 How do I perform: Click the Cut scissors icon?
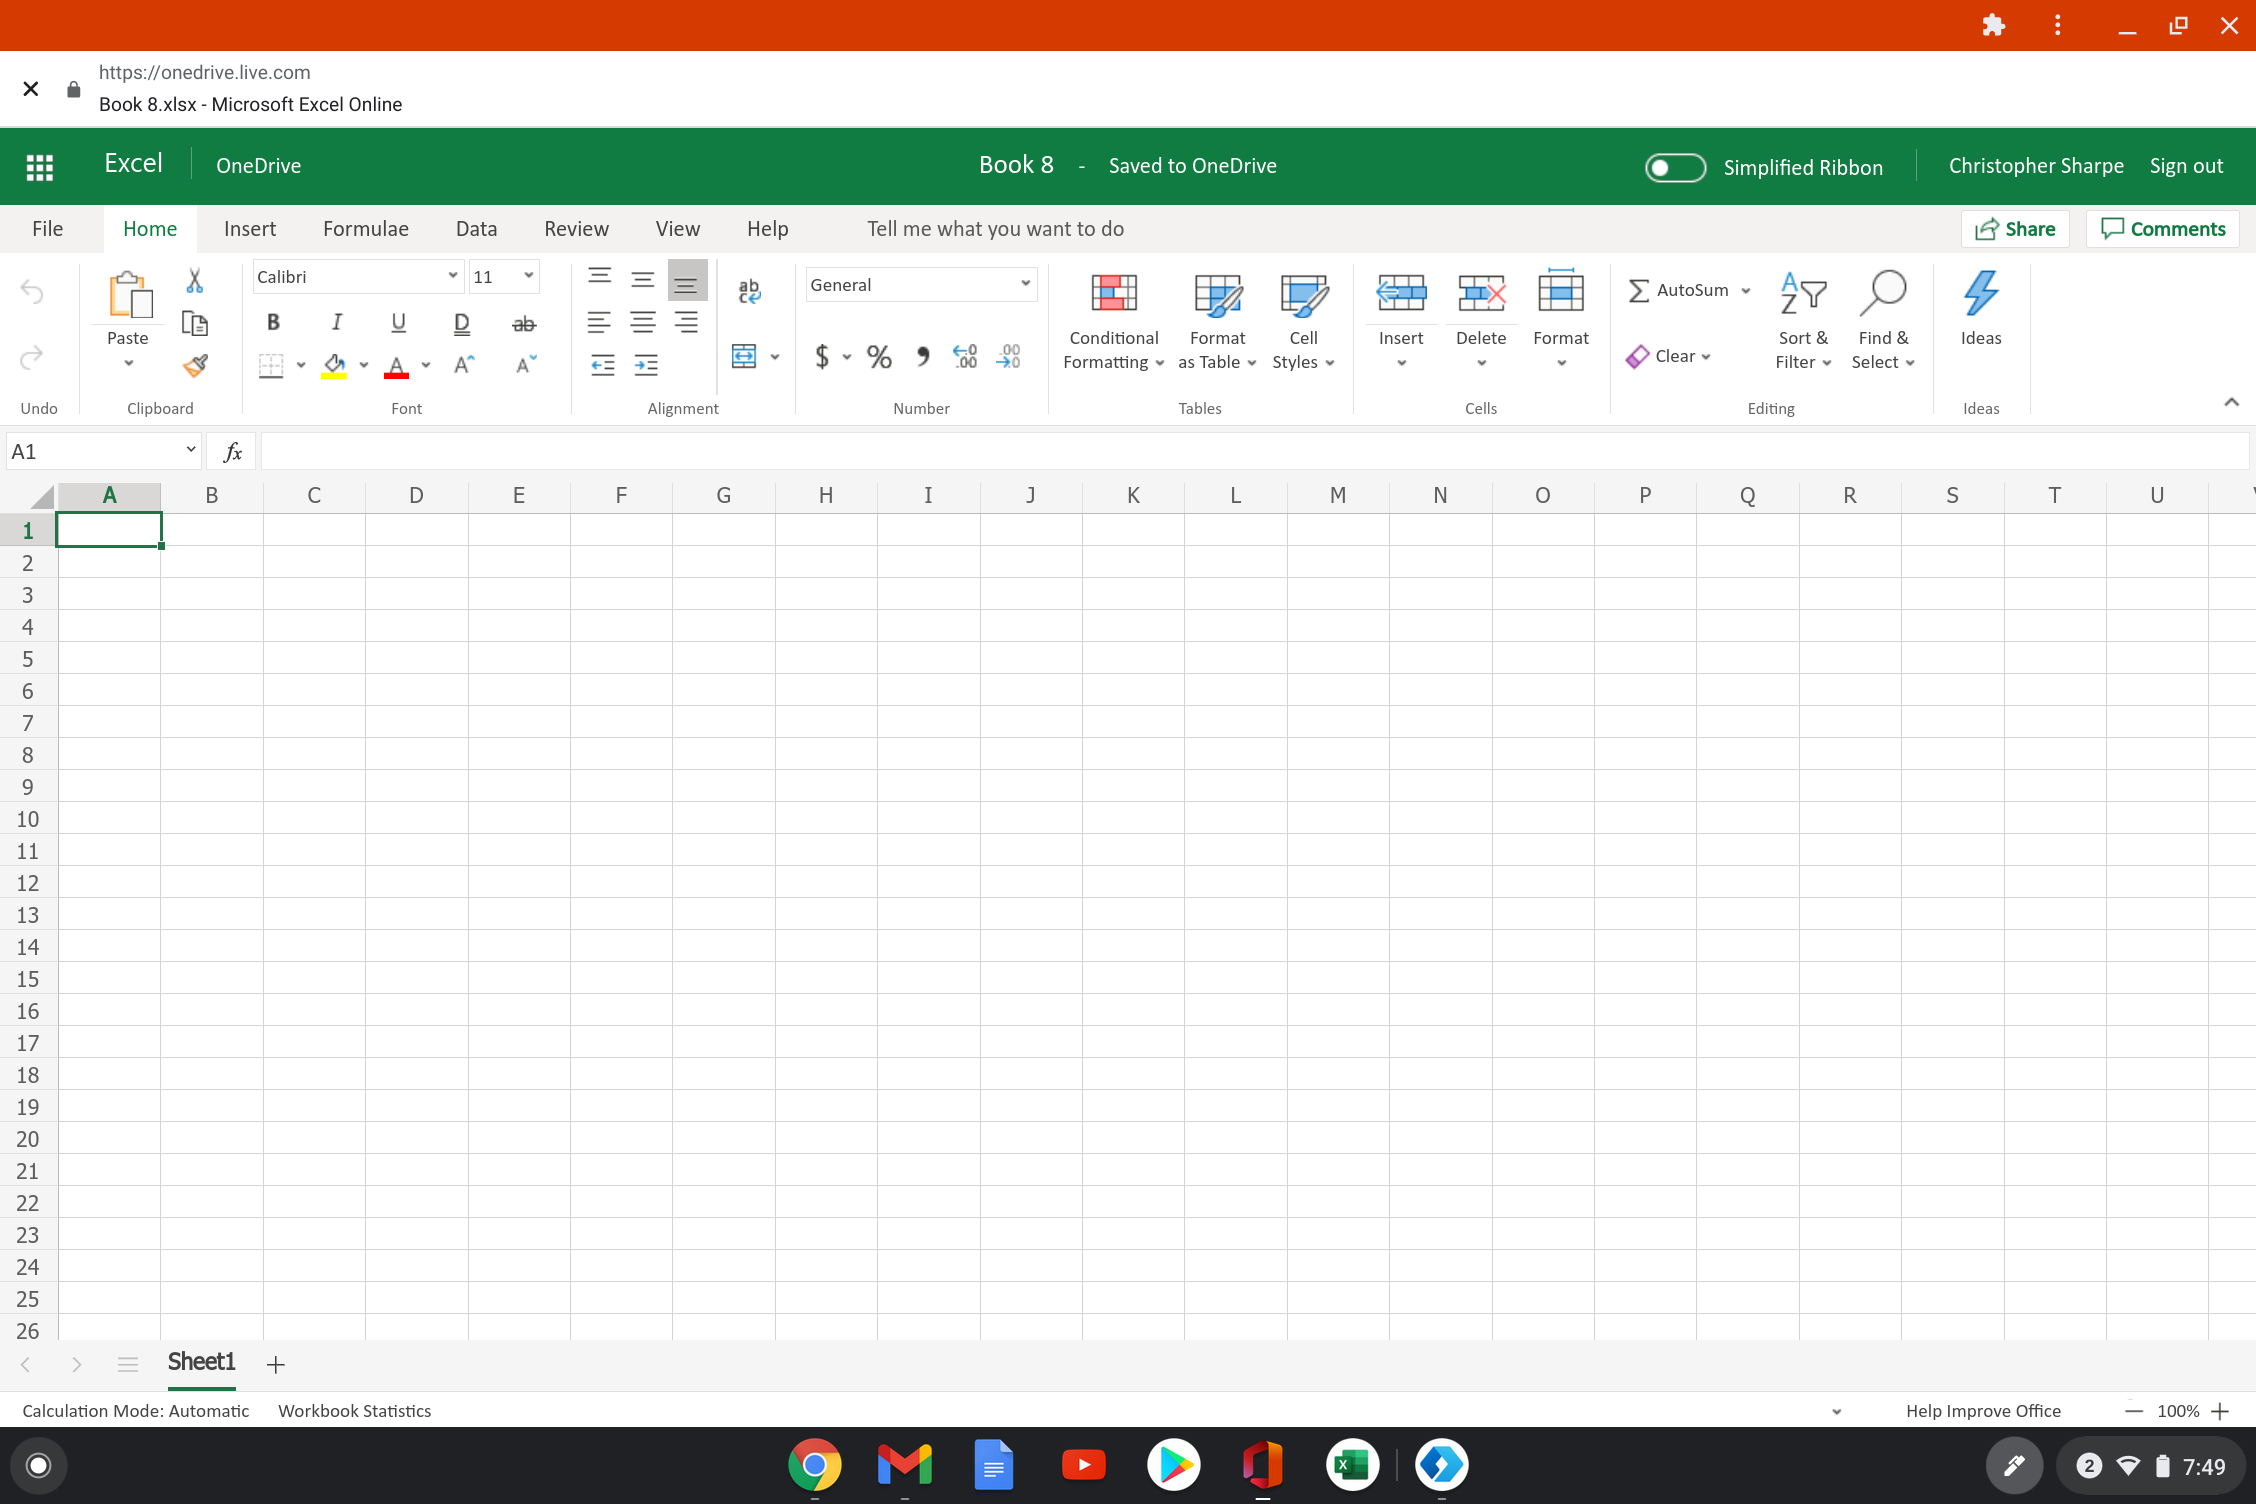click(x=195, y=281)
